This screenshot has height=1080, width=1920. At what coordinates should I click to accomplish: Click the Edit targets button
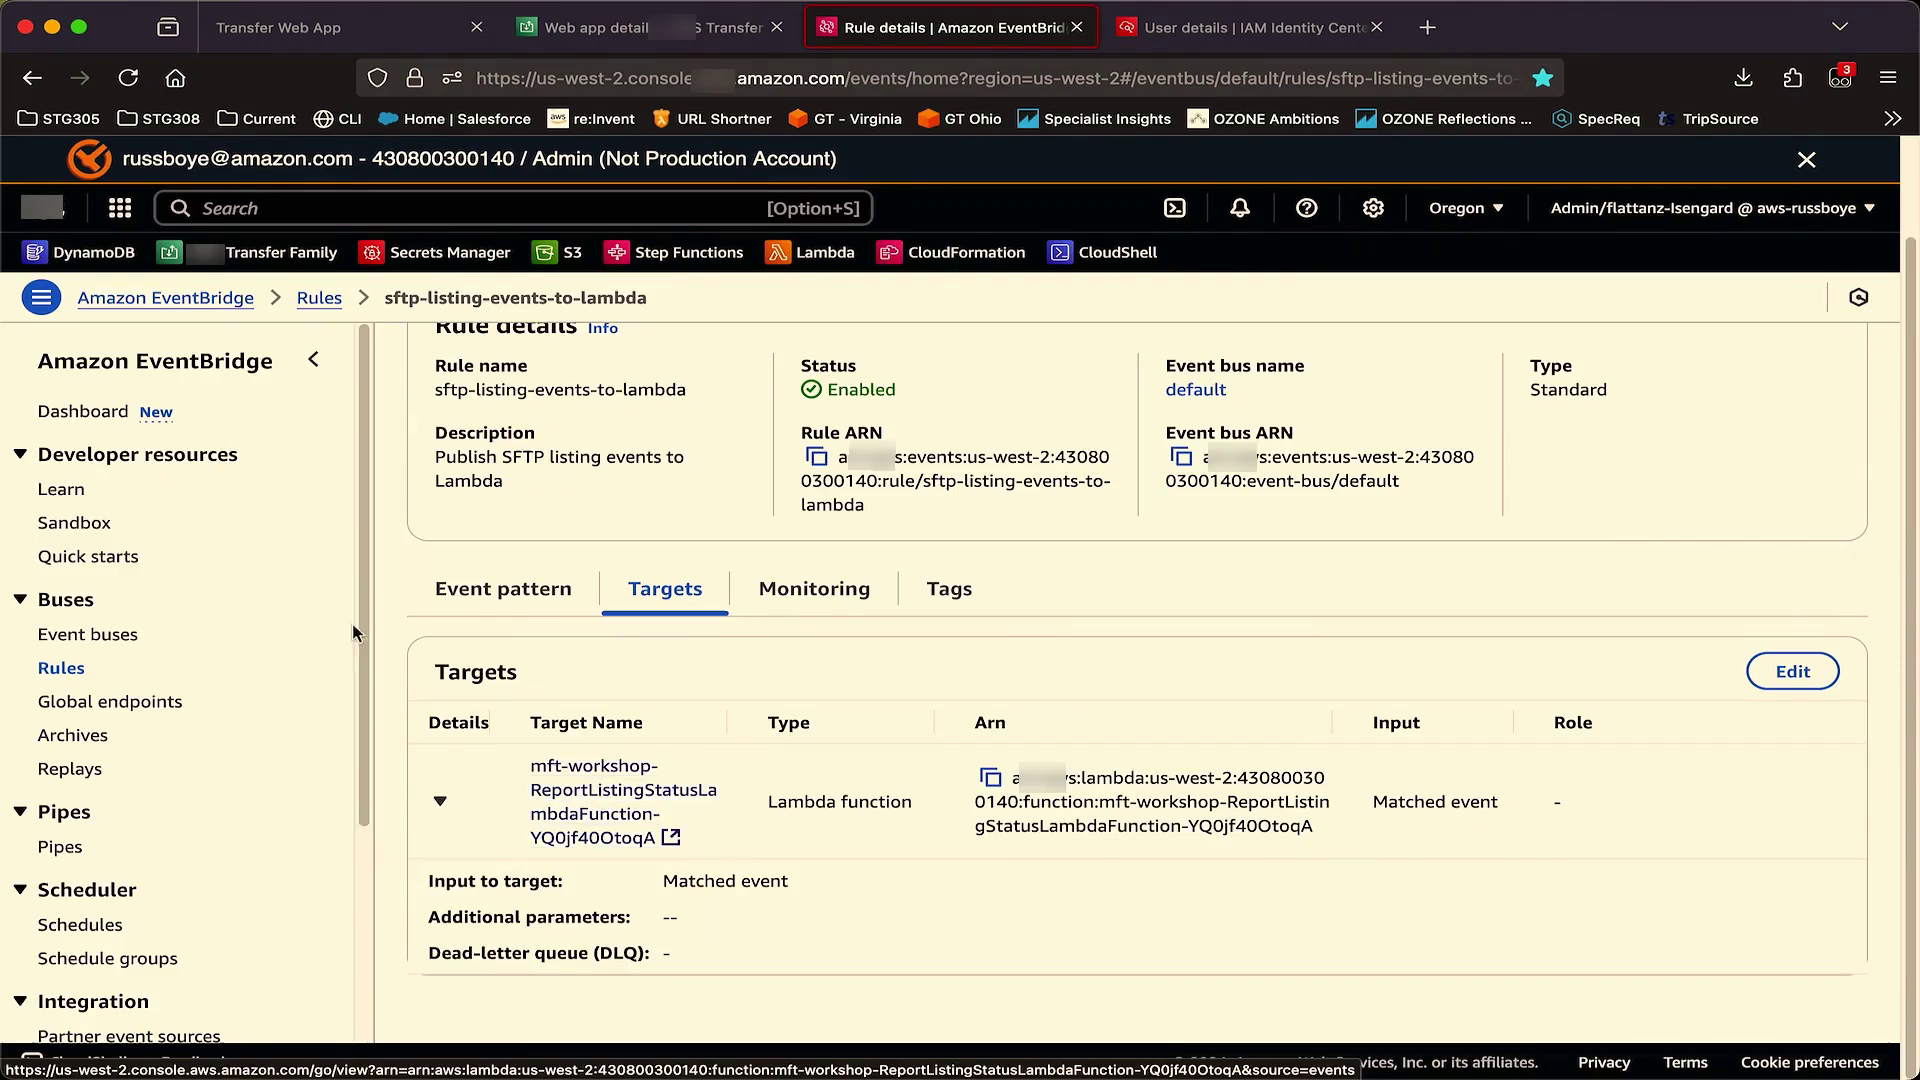pyautogui.click(x=1792, y=671)
